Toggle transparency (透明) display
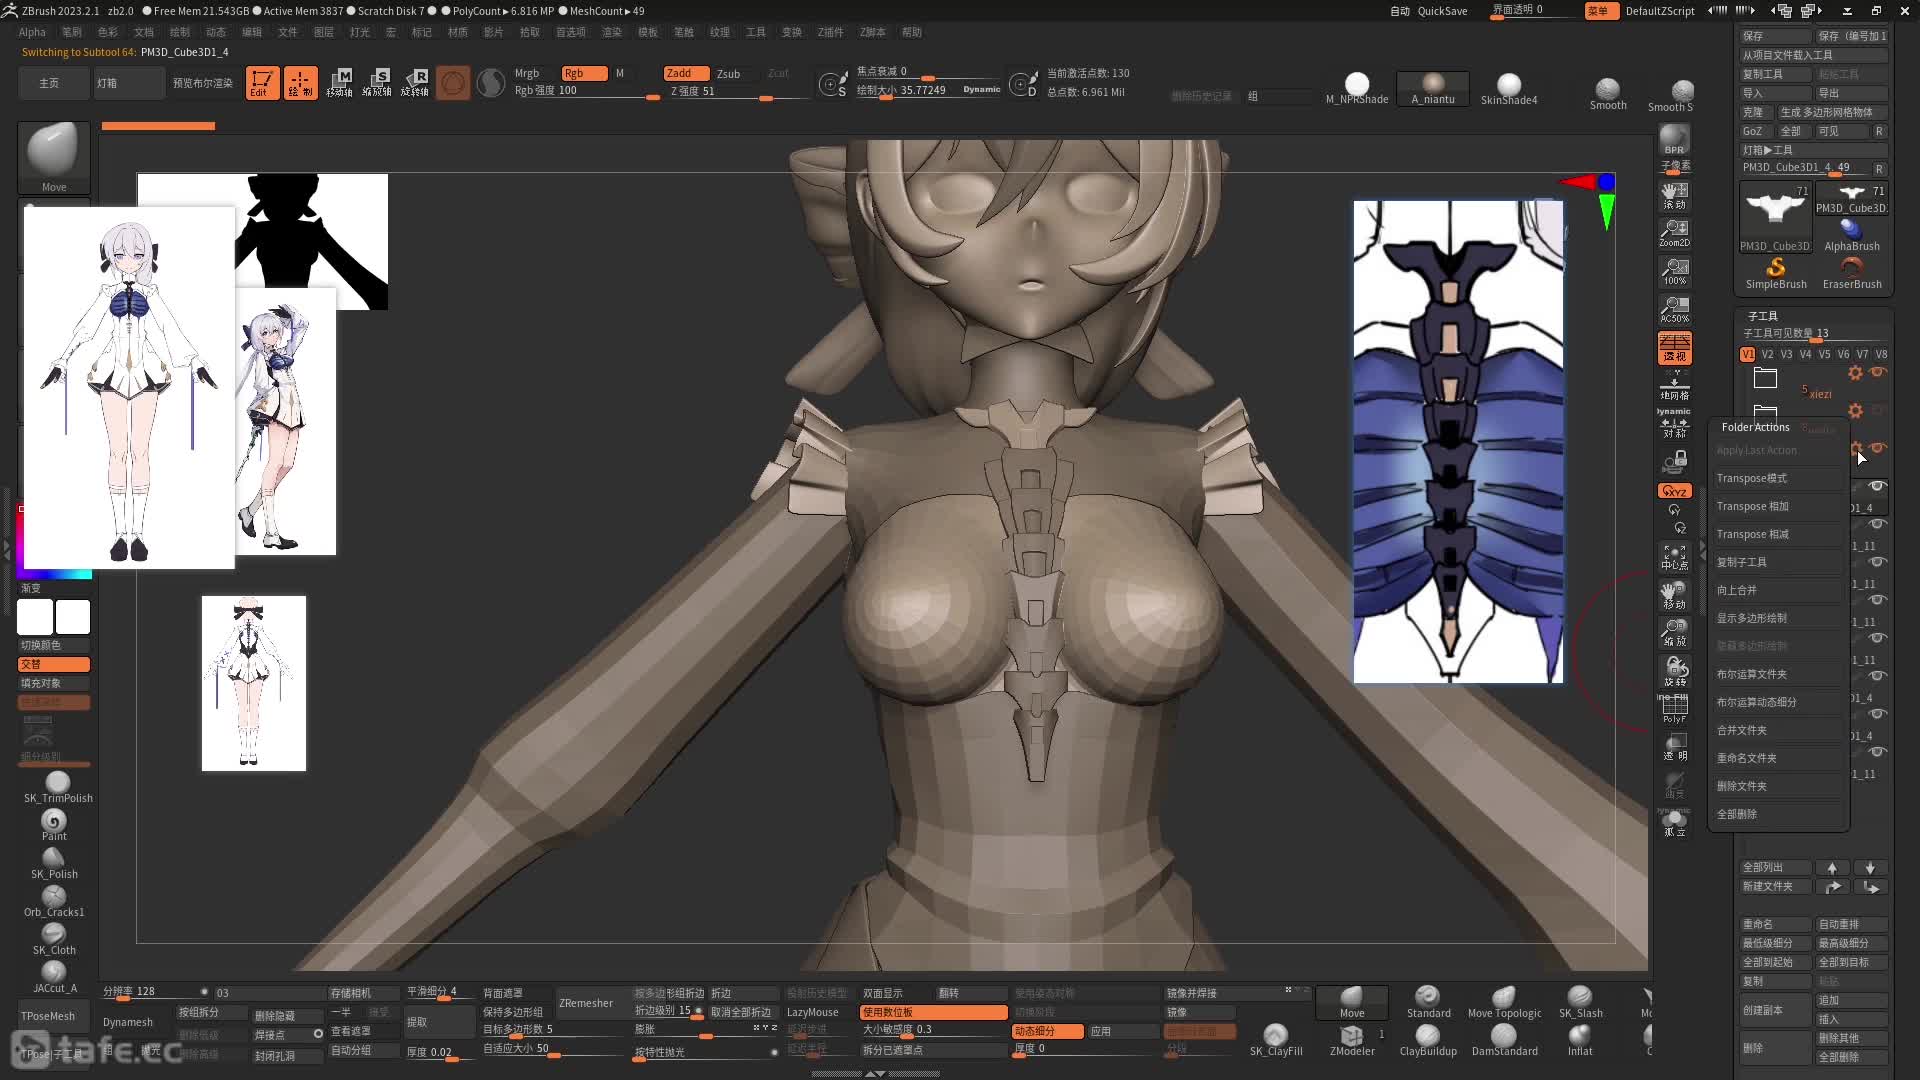 coord(1674,747)
